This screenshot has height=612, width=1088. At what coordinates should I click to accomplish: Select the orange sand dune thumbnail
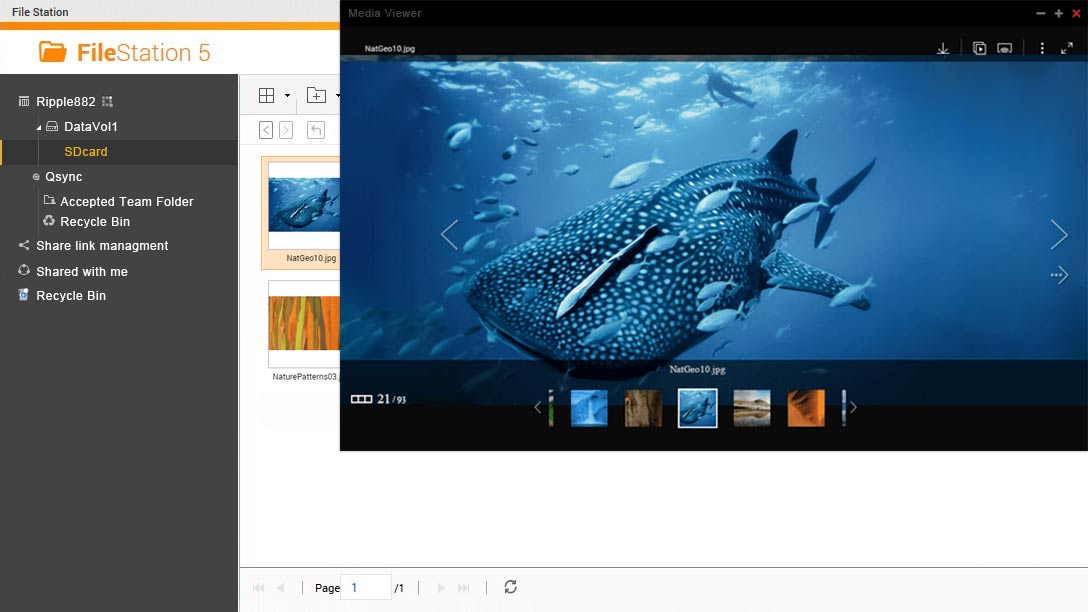pos(806,408)
